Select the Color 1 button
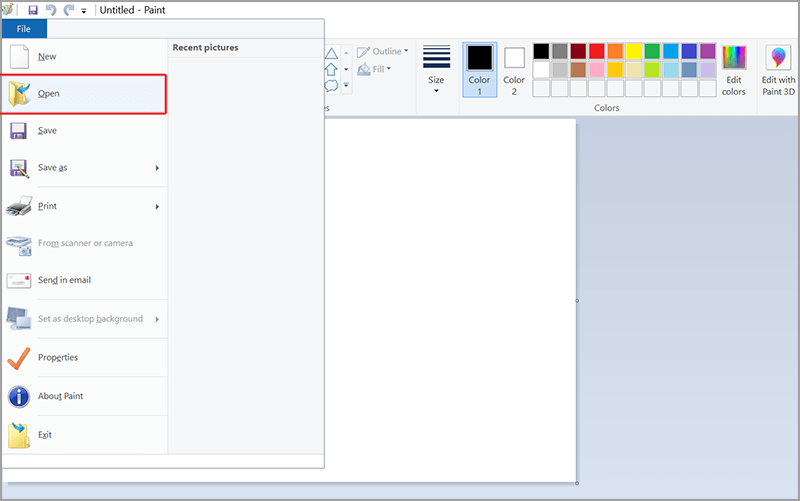 (x=480, y=70)
